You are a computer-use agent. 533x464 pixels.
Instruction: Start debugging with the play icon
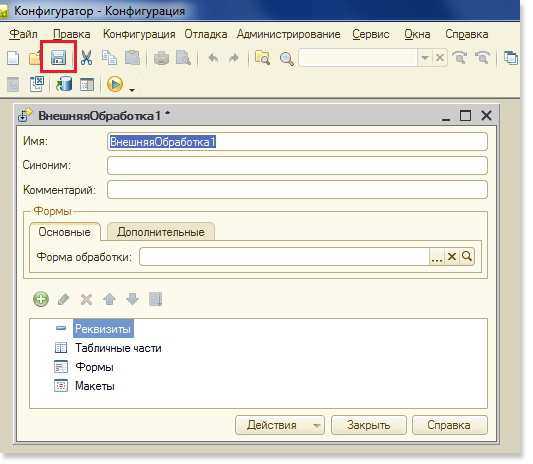[115, 84]
